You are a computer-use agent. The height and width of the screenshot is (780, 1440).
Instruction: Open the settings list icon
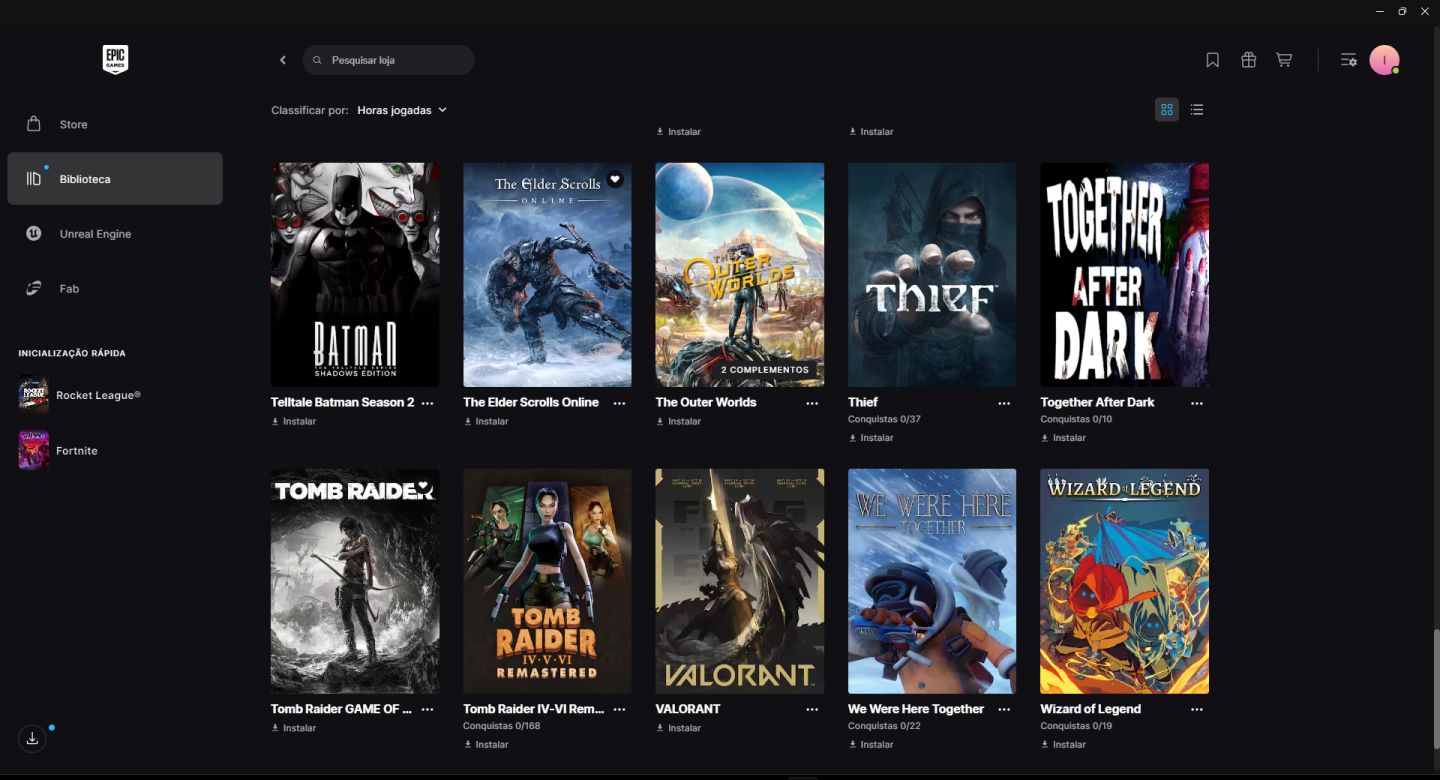point(1348,60)
